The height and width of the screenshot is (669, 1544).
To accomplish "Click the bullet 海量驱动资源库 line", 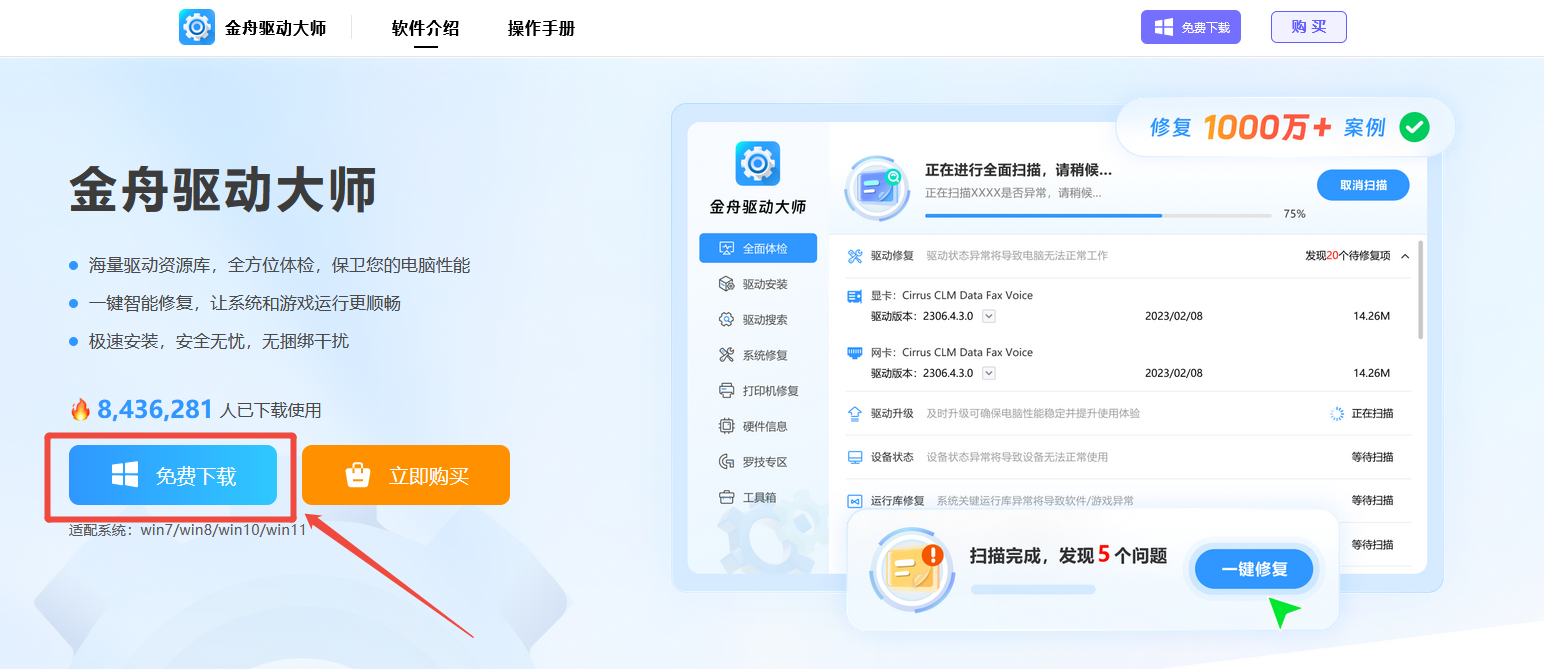I will (279, 266).
